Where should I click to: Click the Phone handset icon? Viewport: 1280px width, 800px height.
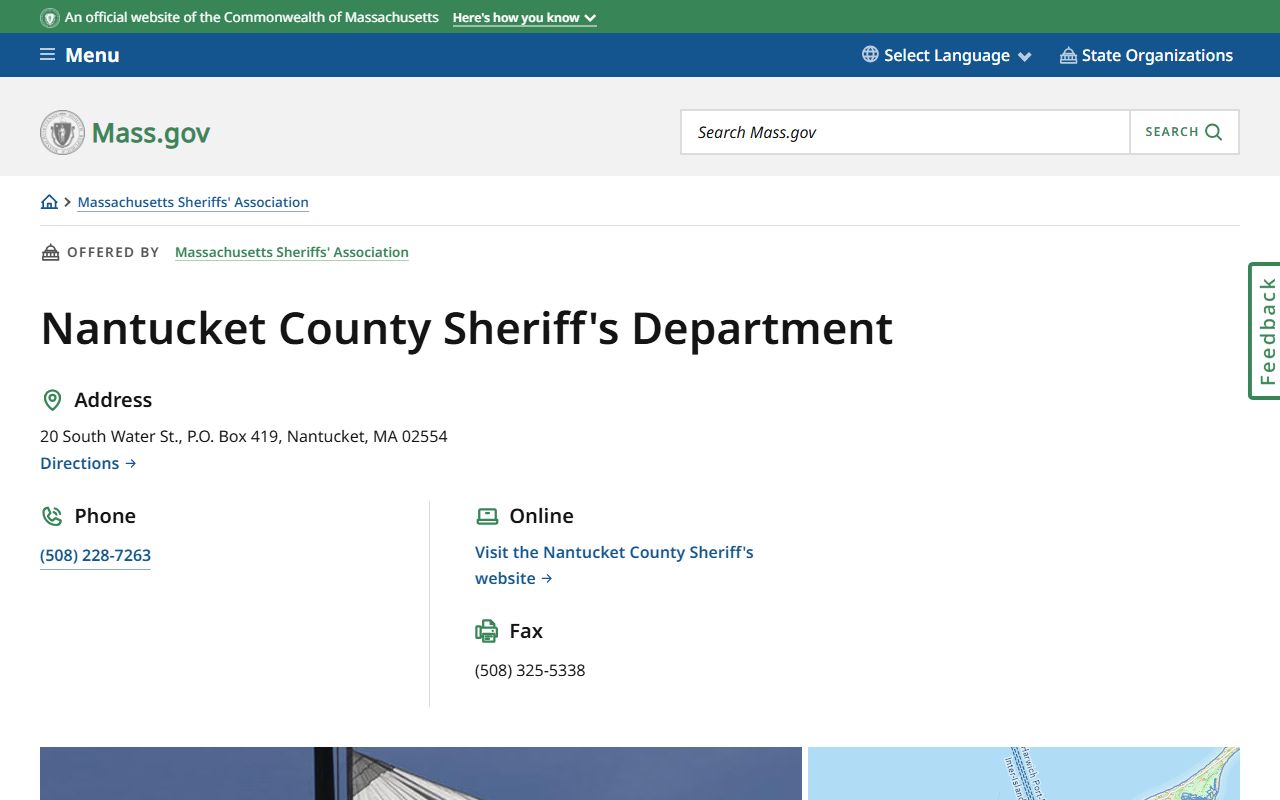[x=52, y=516]
